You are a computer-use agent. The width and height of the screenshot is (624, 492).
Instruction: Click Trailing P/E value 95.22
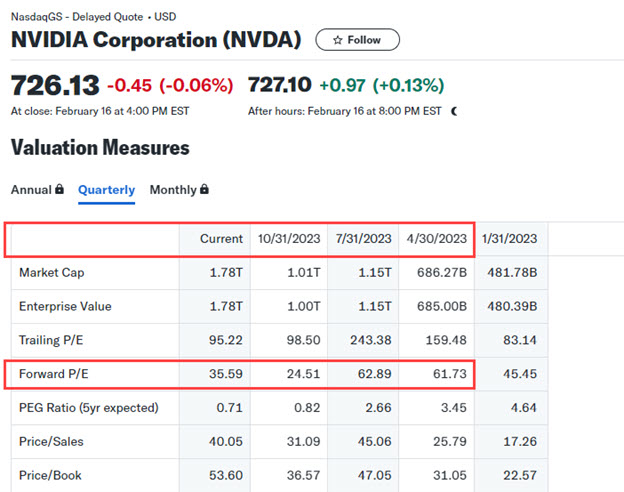[226, 340]
